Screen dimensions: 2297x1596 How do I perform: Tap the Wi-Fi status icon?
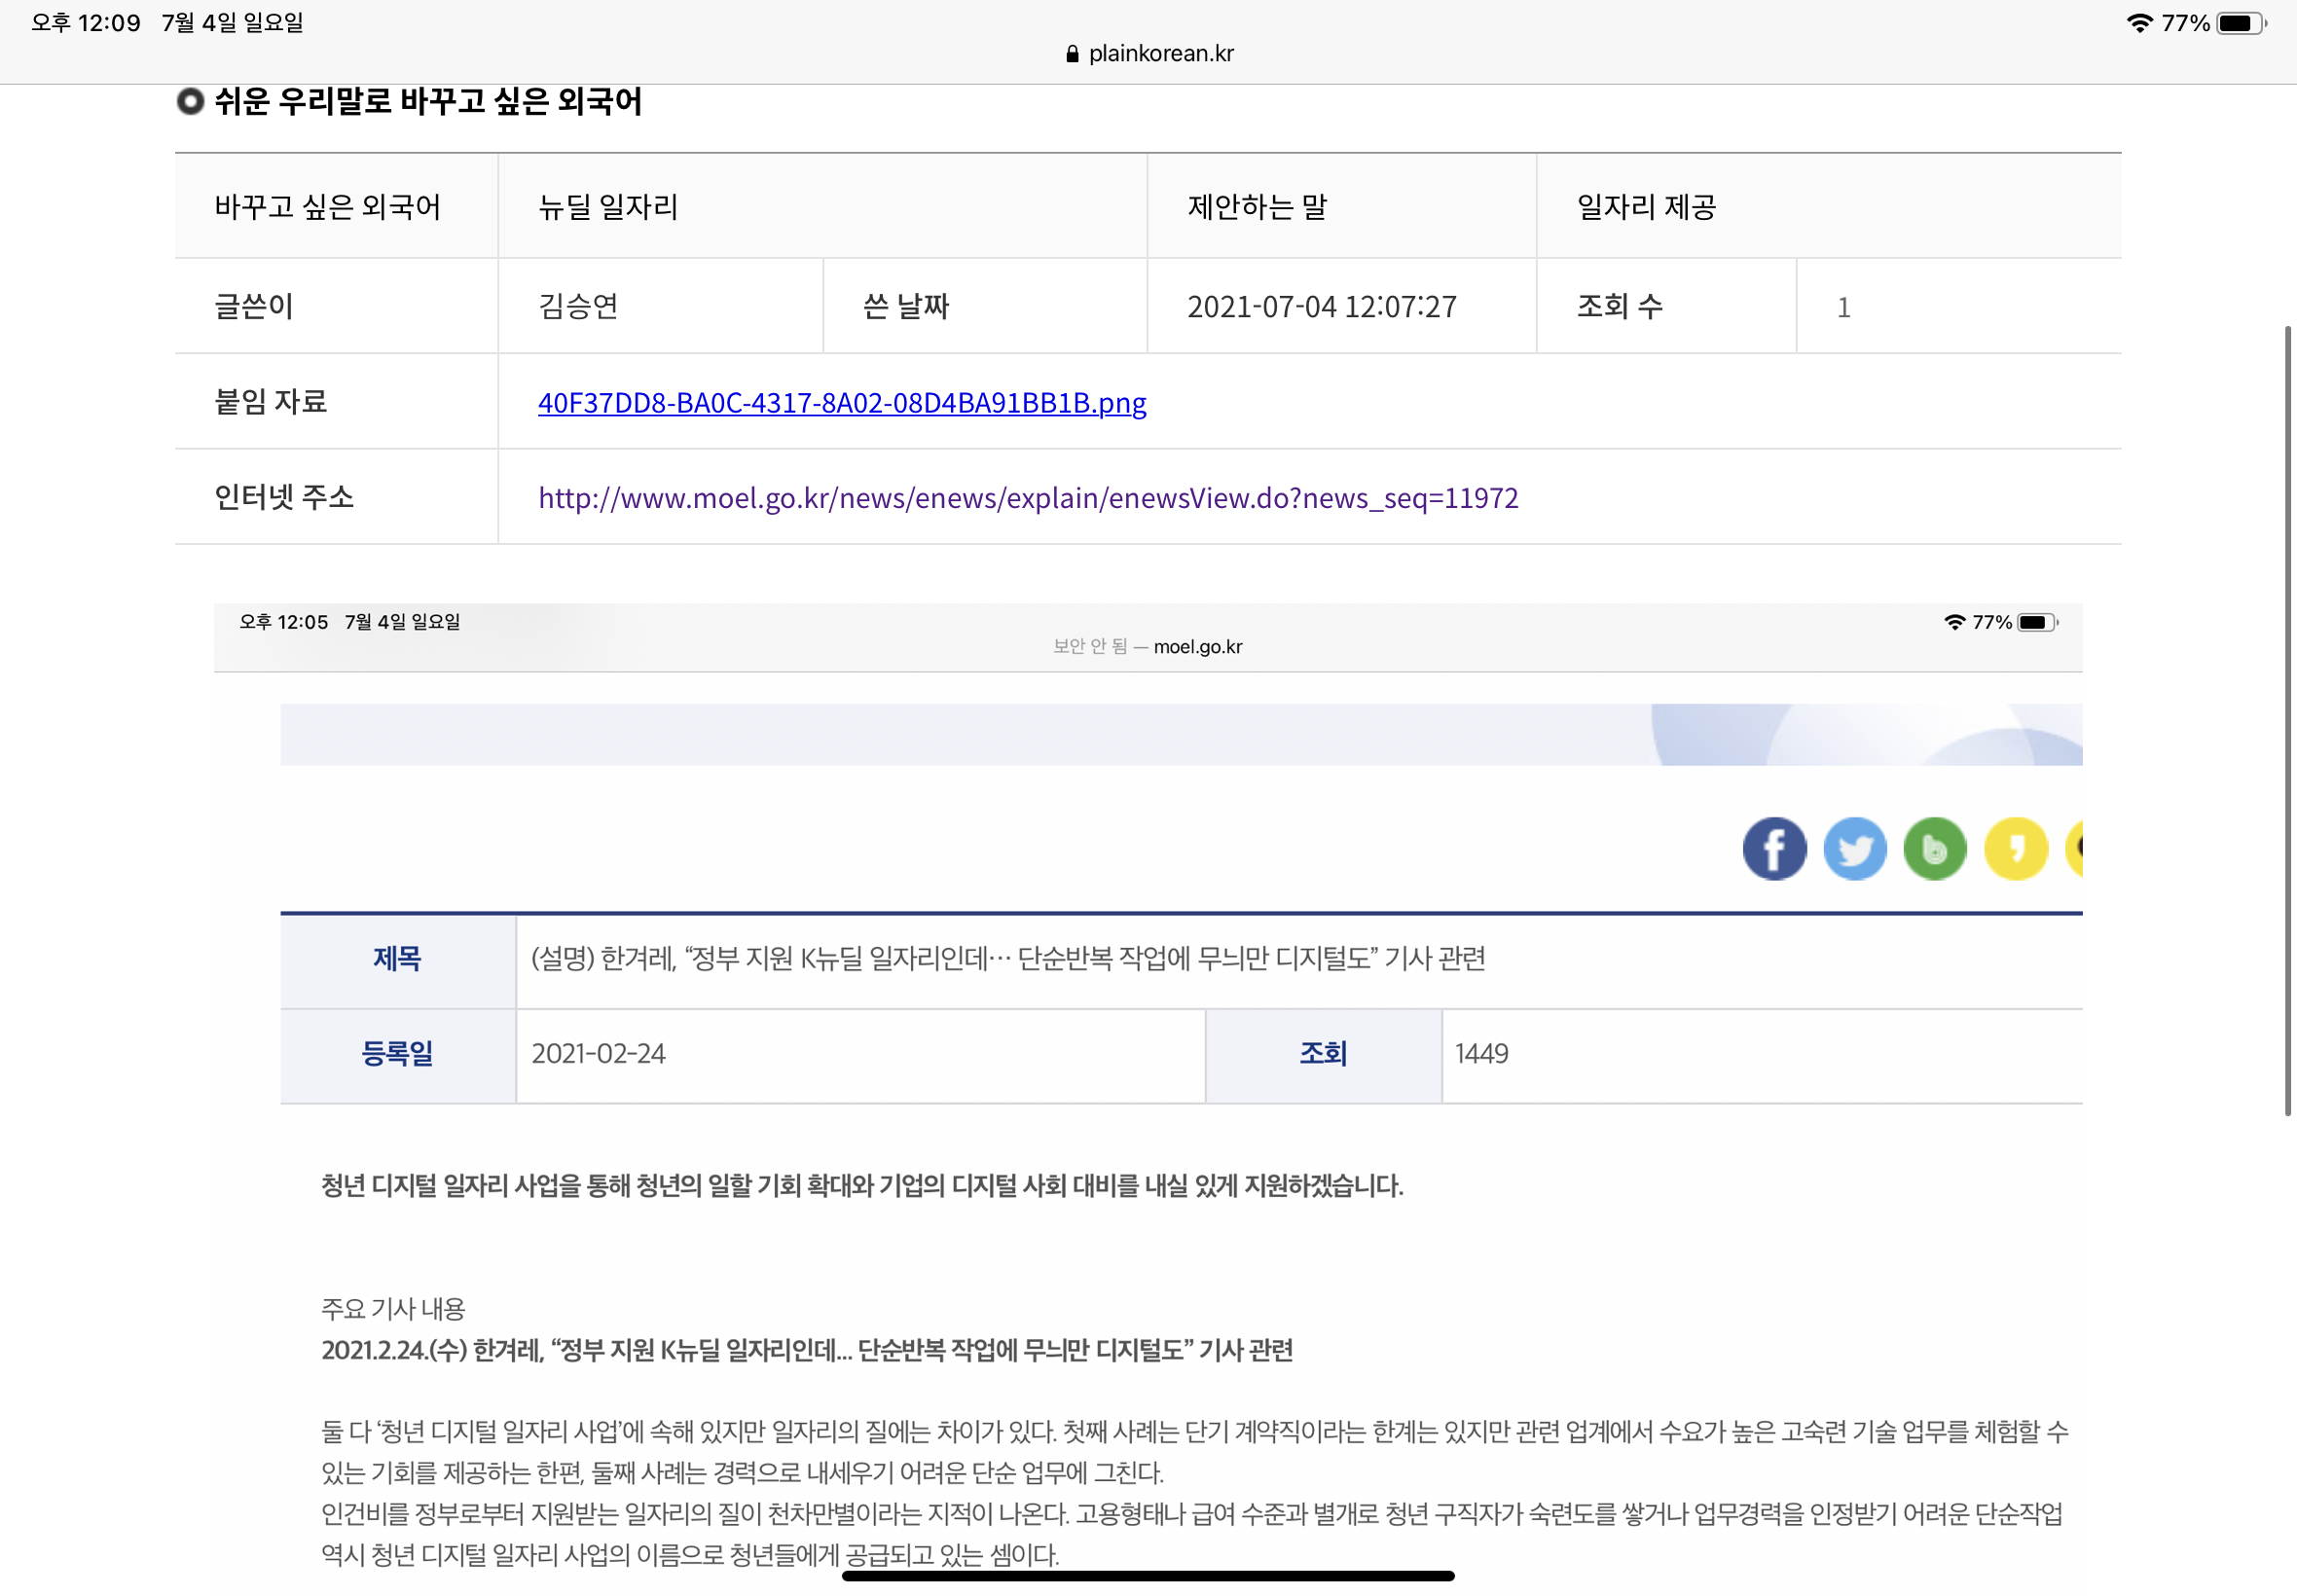(x=2139, y=23)
